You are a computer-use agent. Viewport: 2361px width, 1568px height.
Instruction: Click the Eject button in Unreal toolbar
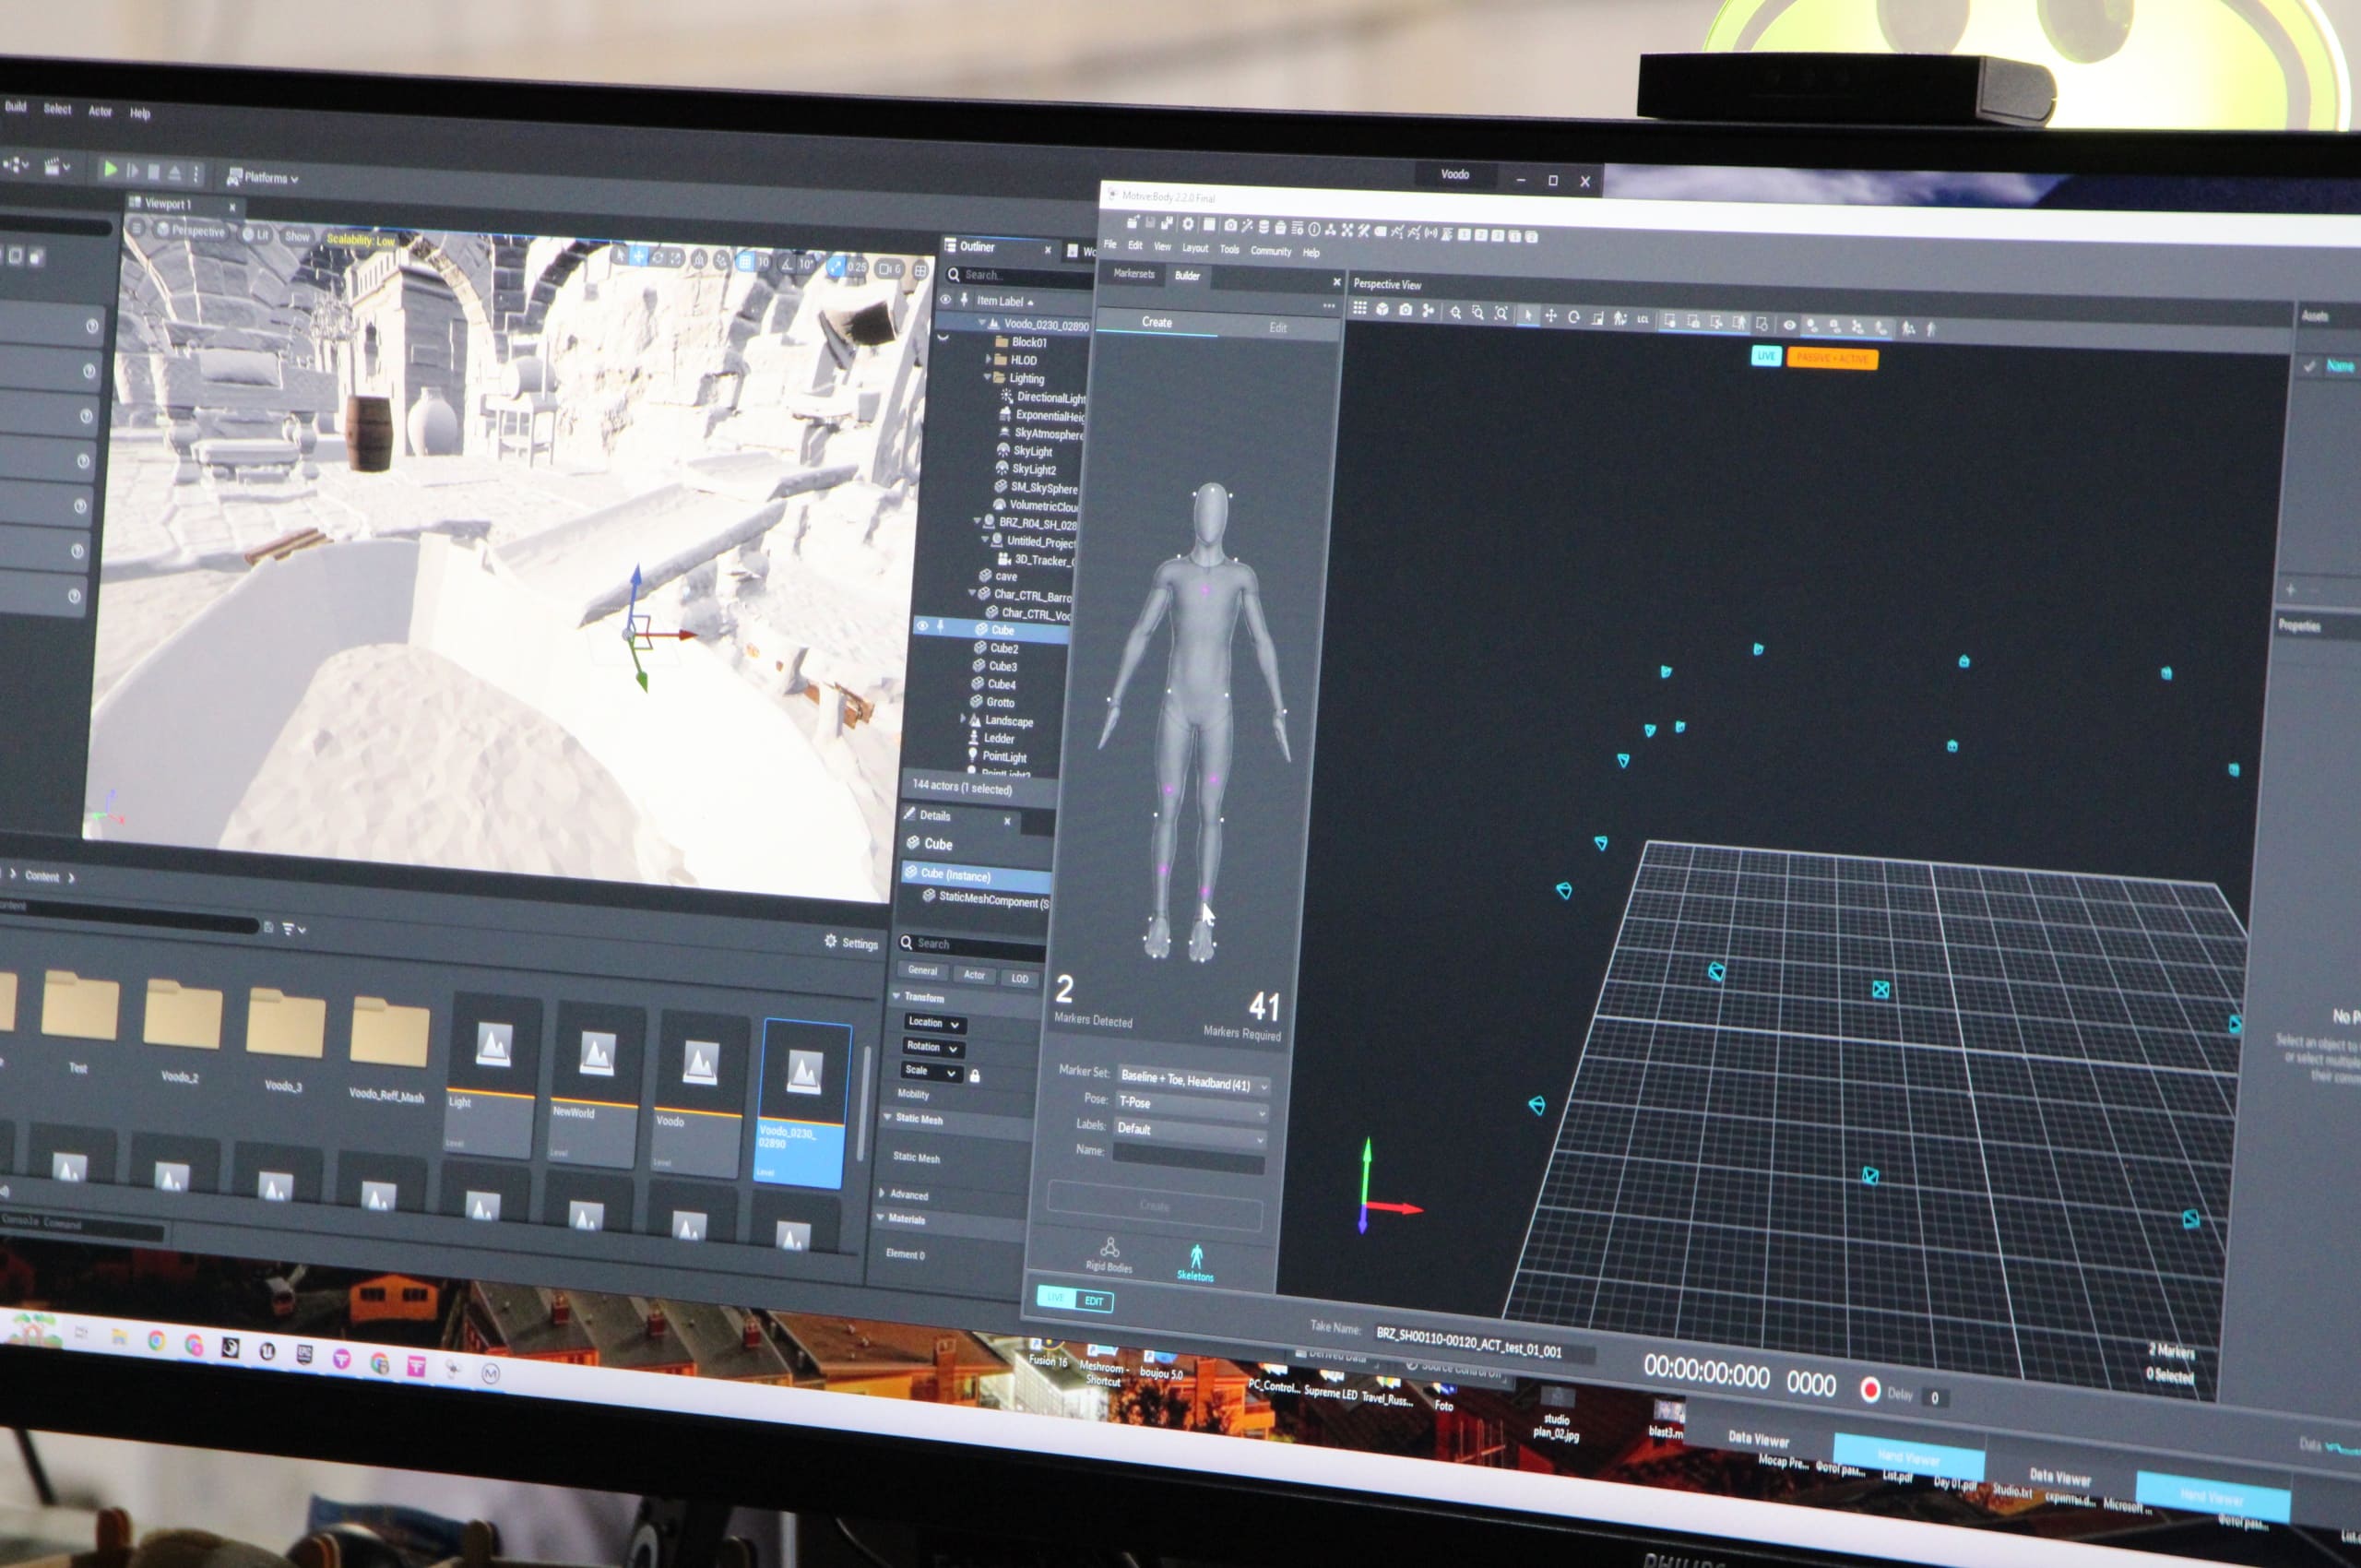click(x=174, y=173)
